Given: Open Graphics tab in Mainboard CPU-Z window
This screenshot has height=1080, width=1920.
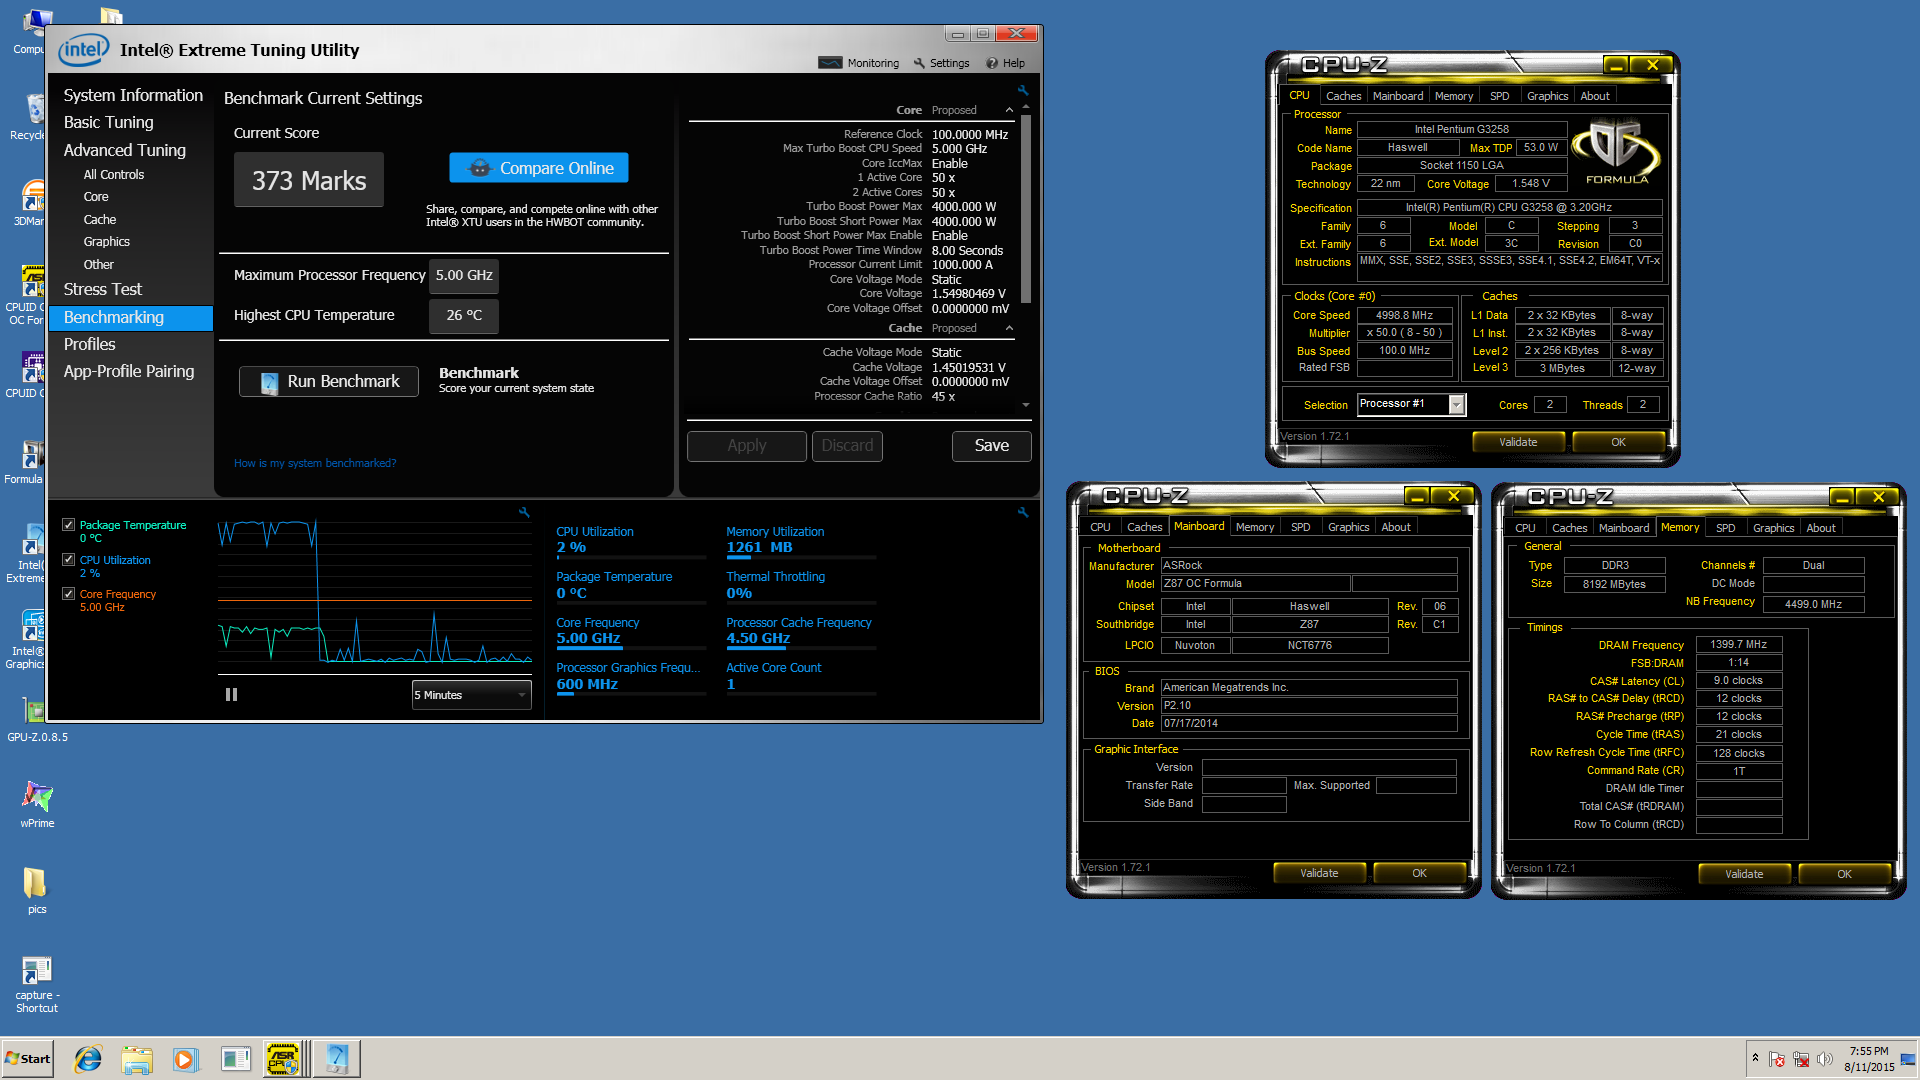Looking at the screenshot, I should [1348, 527].
